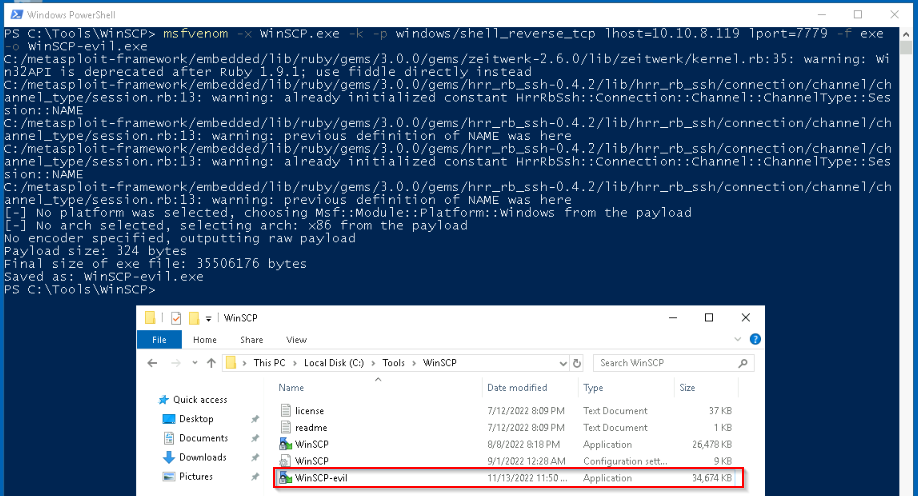Click the Explorer title bar folder icon
This screenshot has height=496, width=918.
[150, 318]
